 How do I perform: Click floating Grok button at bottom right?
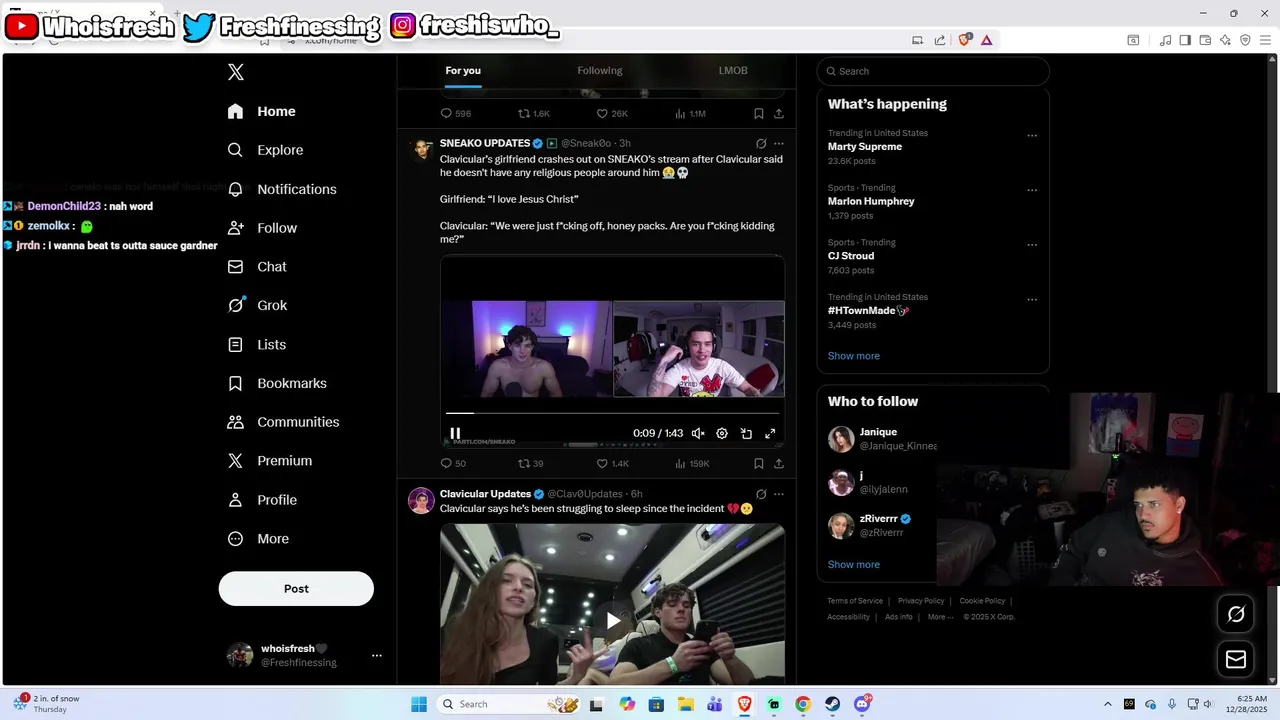pos(1236,614)
